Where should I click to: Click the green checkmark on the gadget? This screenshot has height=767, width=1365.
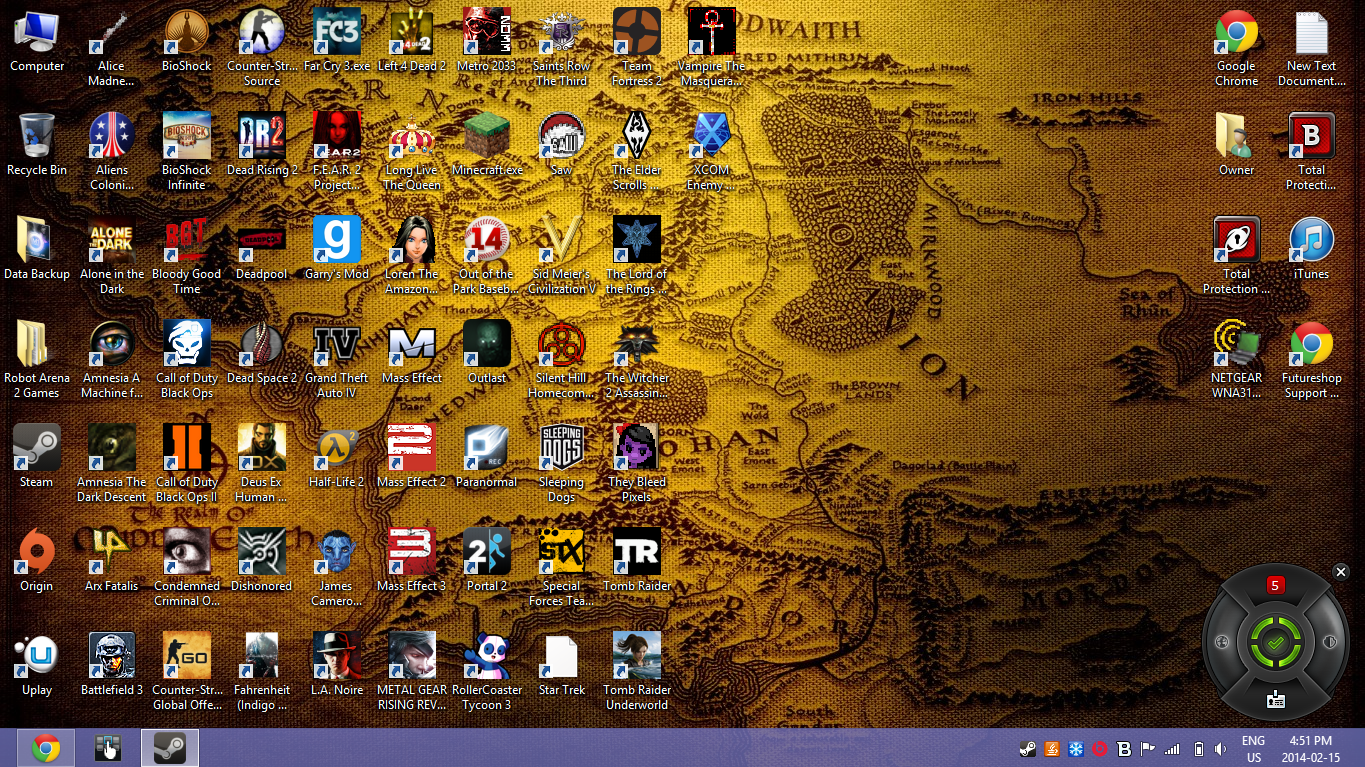point(1274,643)
